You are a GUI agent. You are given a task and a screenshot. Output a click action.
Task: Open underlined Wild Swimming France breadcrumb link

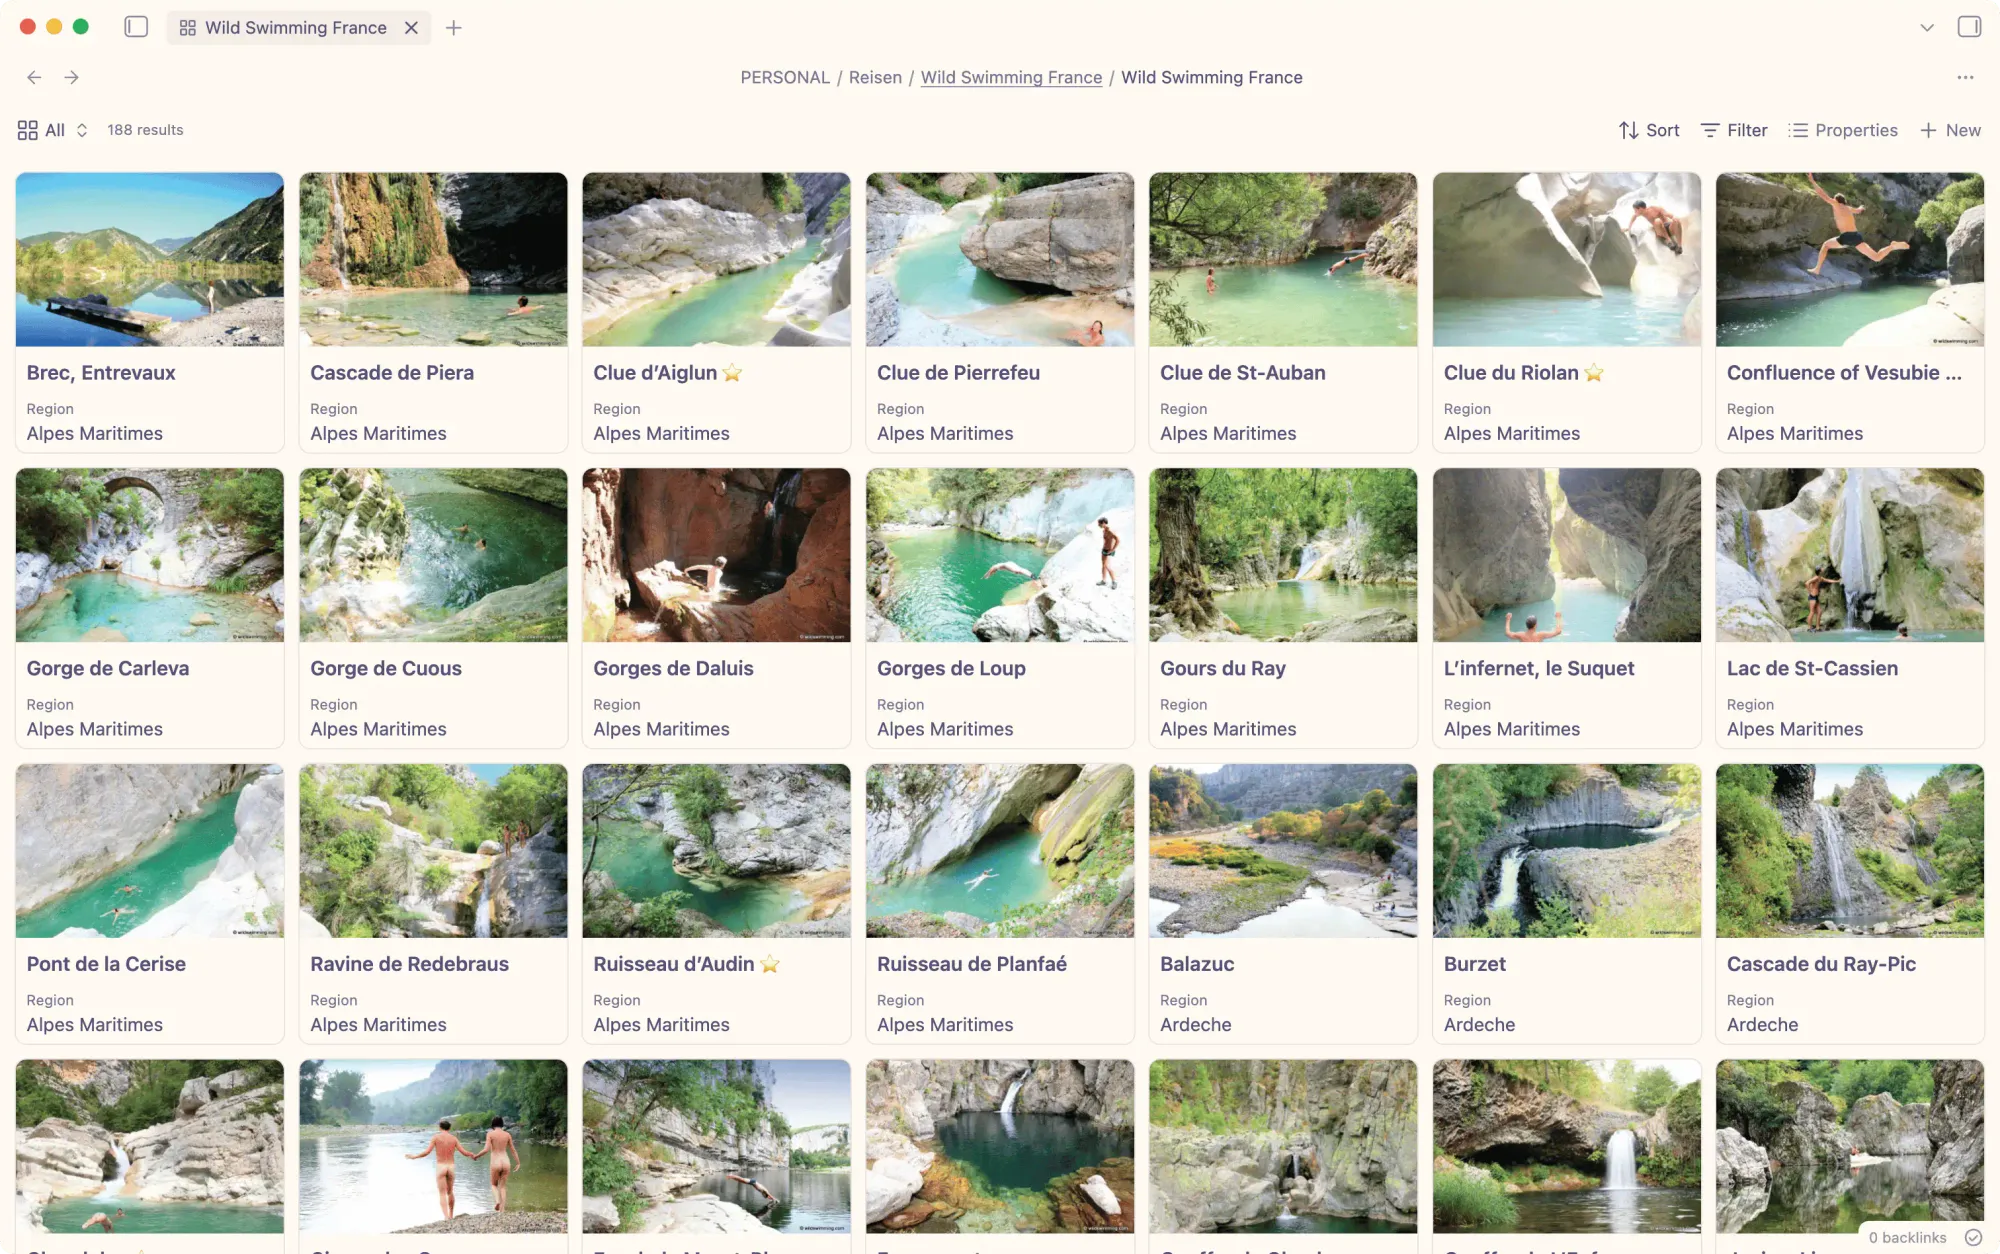(1011, 77)
